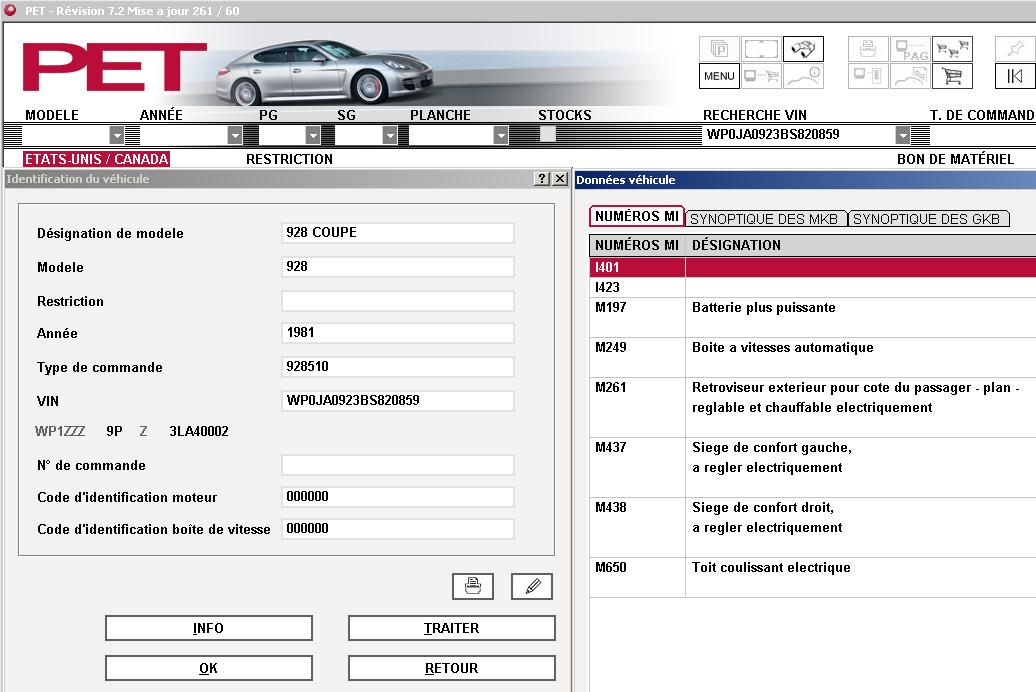Image resolution: width=1036 pixels, height=692 pixels.
Task: Open the ANNÉE dropdown arrow
Action: click(235, 135)
